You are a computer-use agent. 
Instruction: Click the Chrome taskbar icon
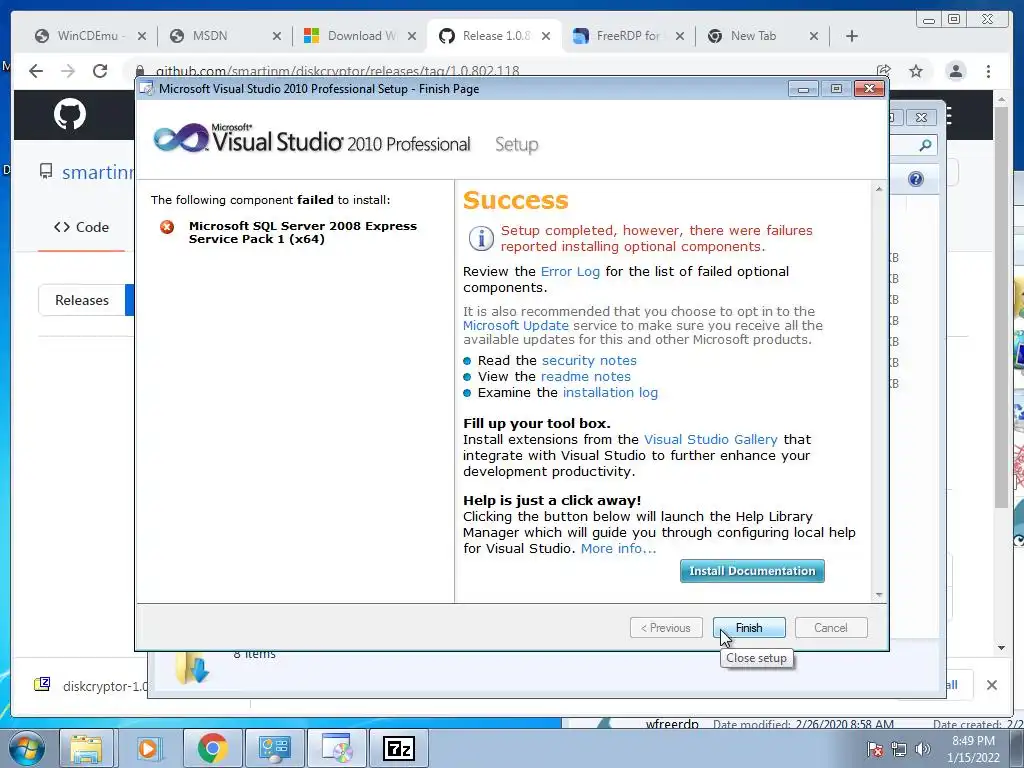(x=212, y=748)
